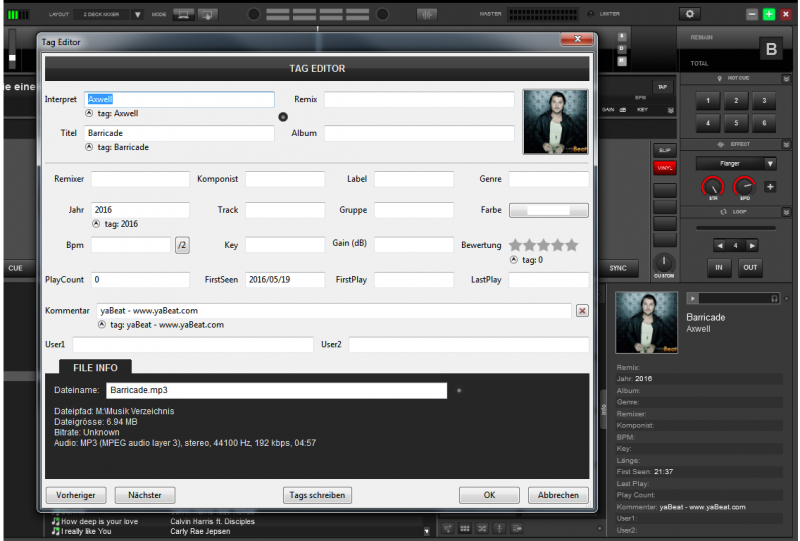Toggle the SYNC button on the deck
The width and height of the screenshot is (800, 541).
[x=618, y=268]
